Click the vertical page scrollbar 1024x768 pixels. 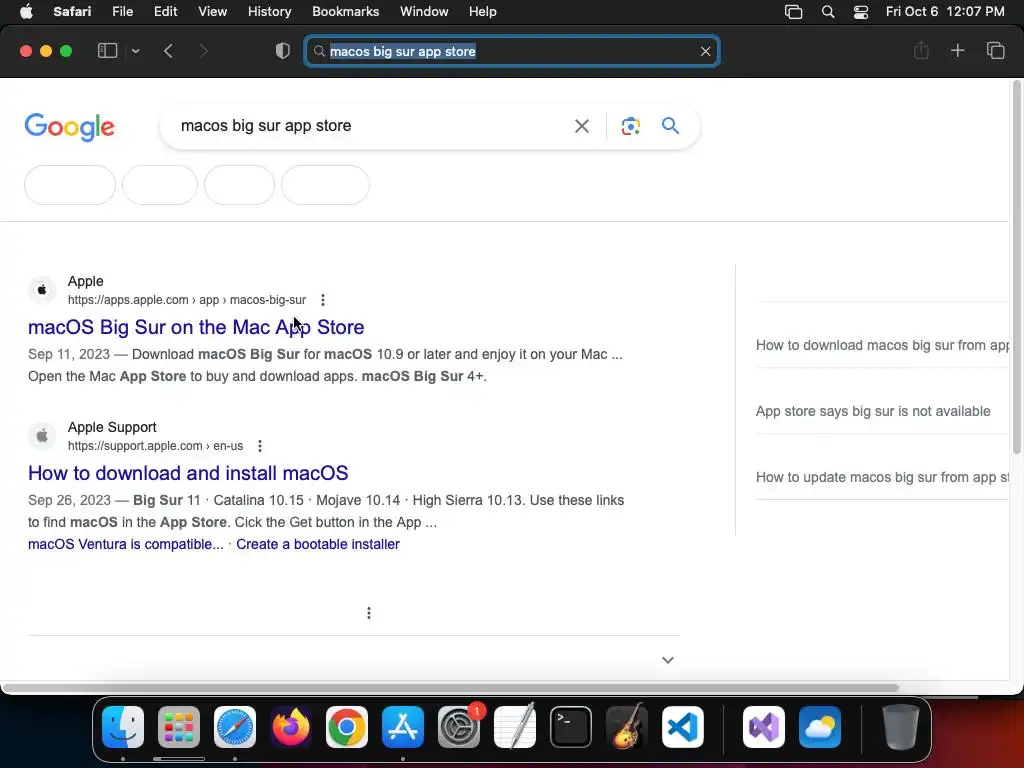(x=1016, y=268)
